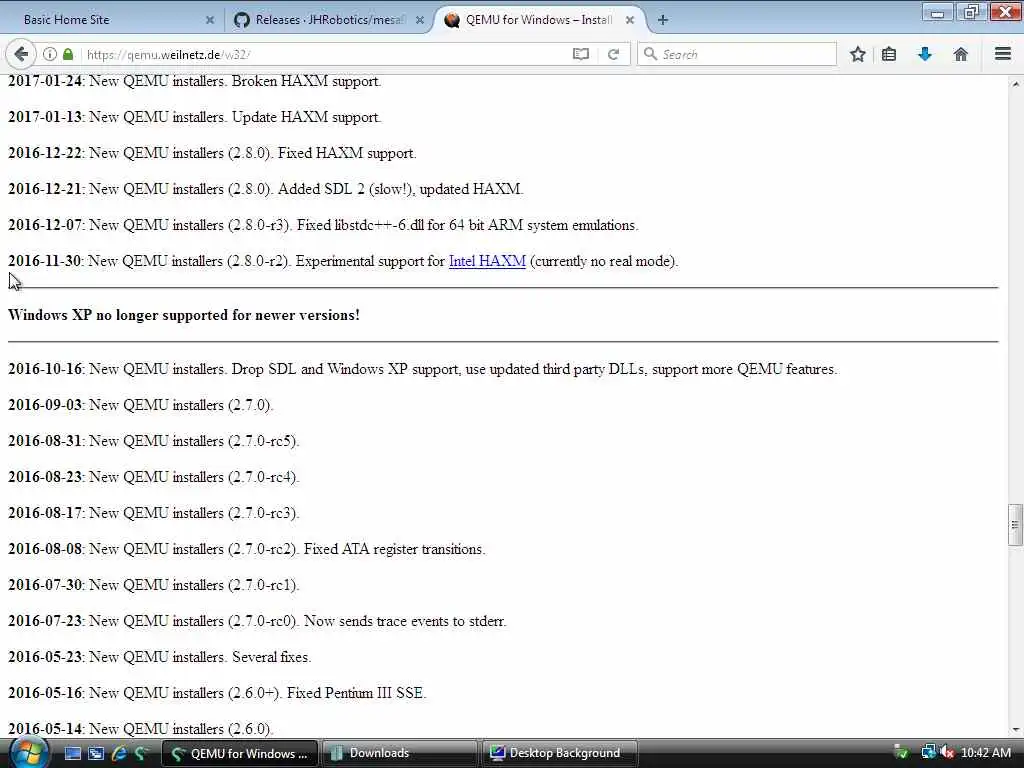This screenshot has width=1024, height=768.
Task: Click the 2016-05-23 Several fixes entry
Action: point(160,657)
